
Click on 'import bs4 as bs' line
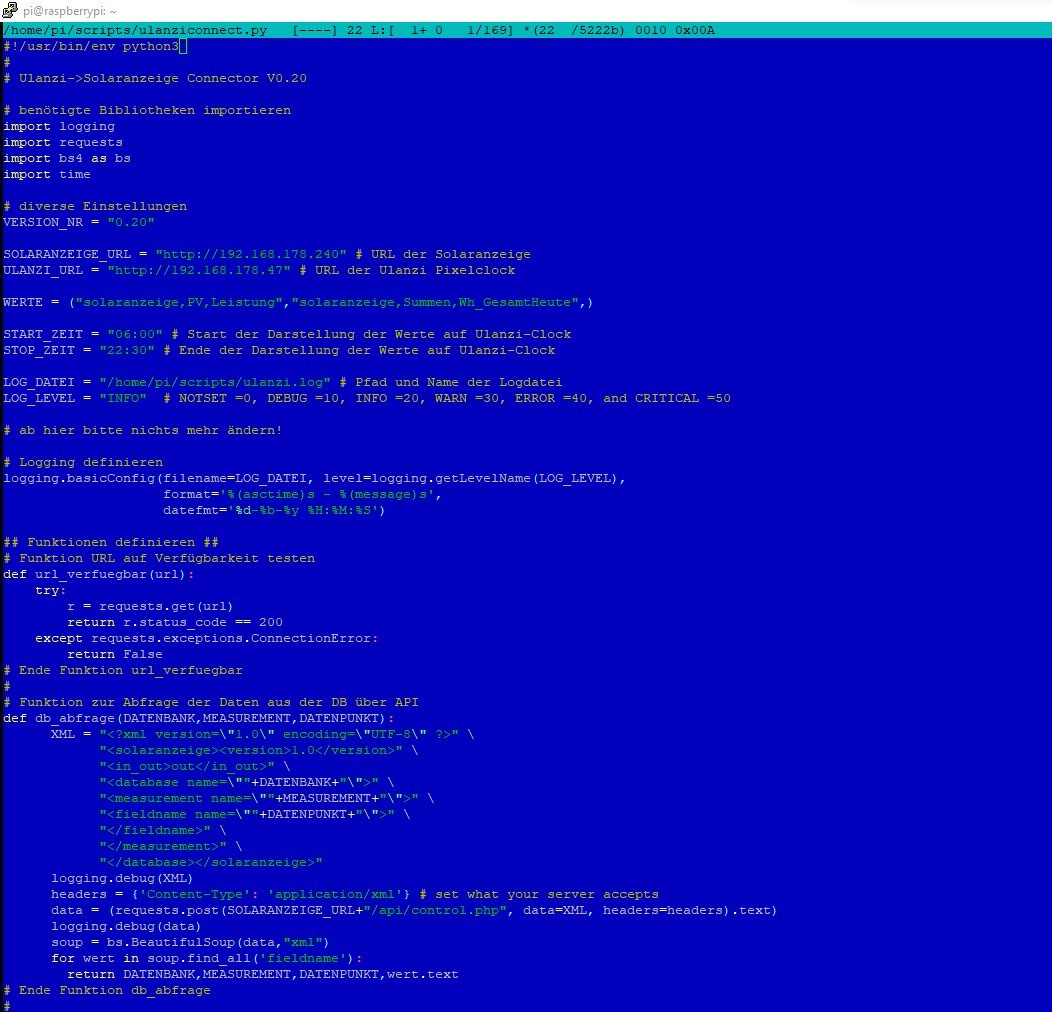(67, 158)
